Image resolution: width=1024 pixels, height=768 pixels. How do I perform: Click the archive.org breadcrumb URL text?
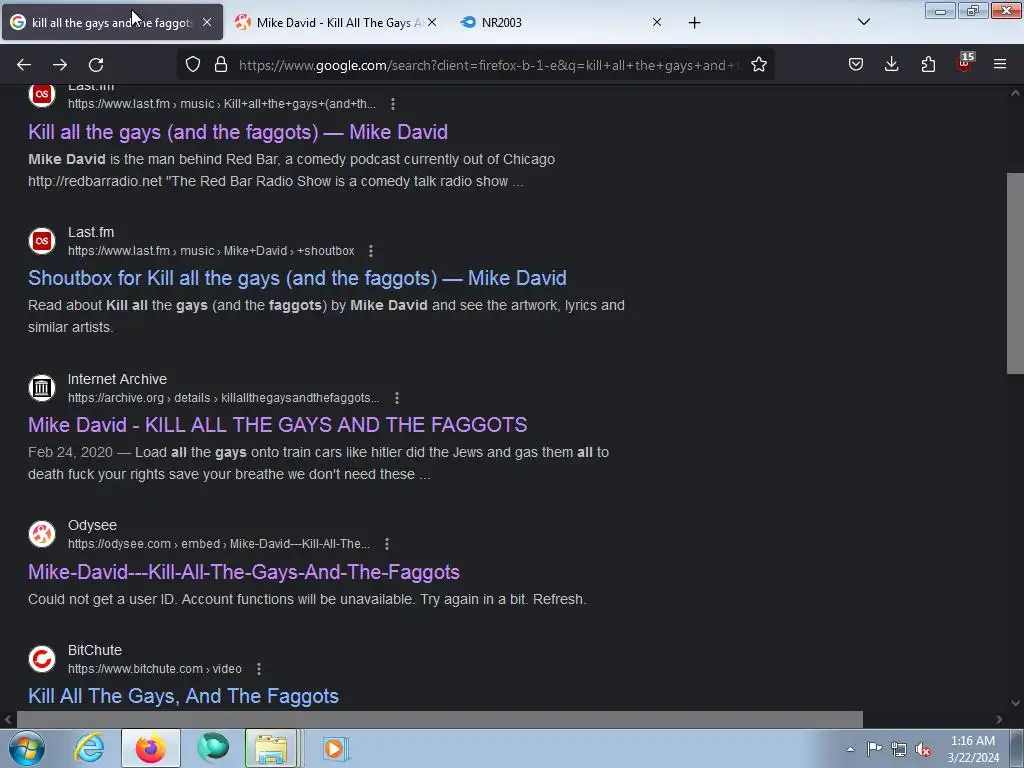pos(223,398)
